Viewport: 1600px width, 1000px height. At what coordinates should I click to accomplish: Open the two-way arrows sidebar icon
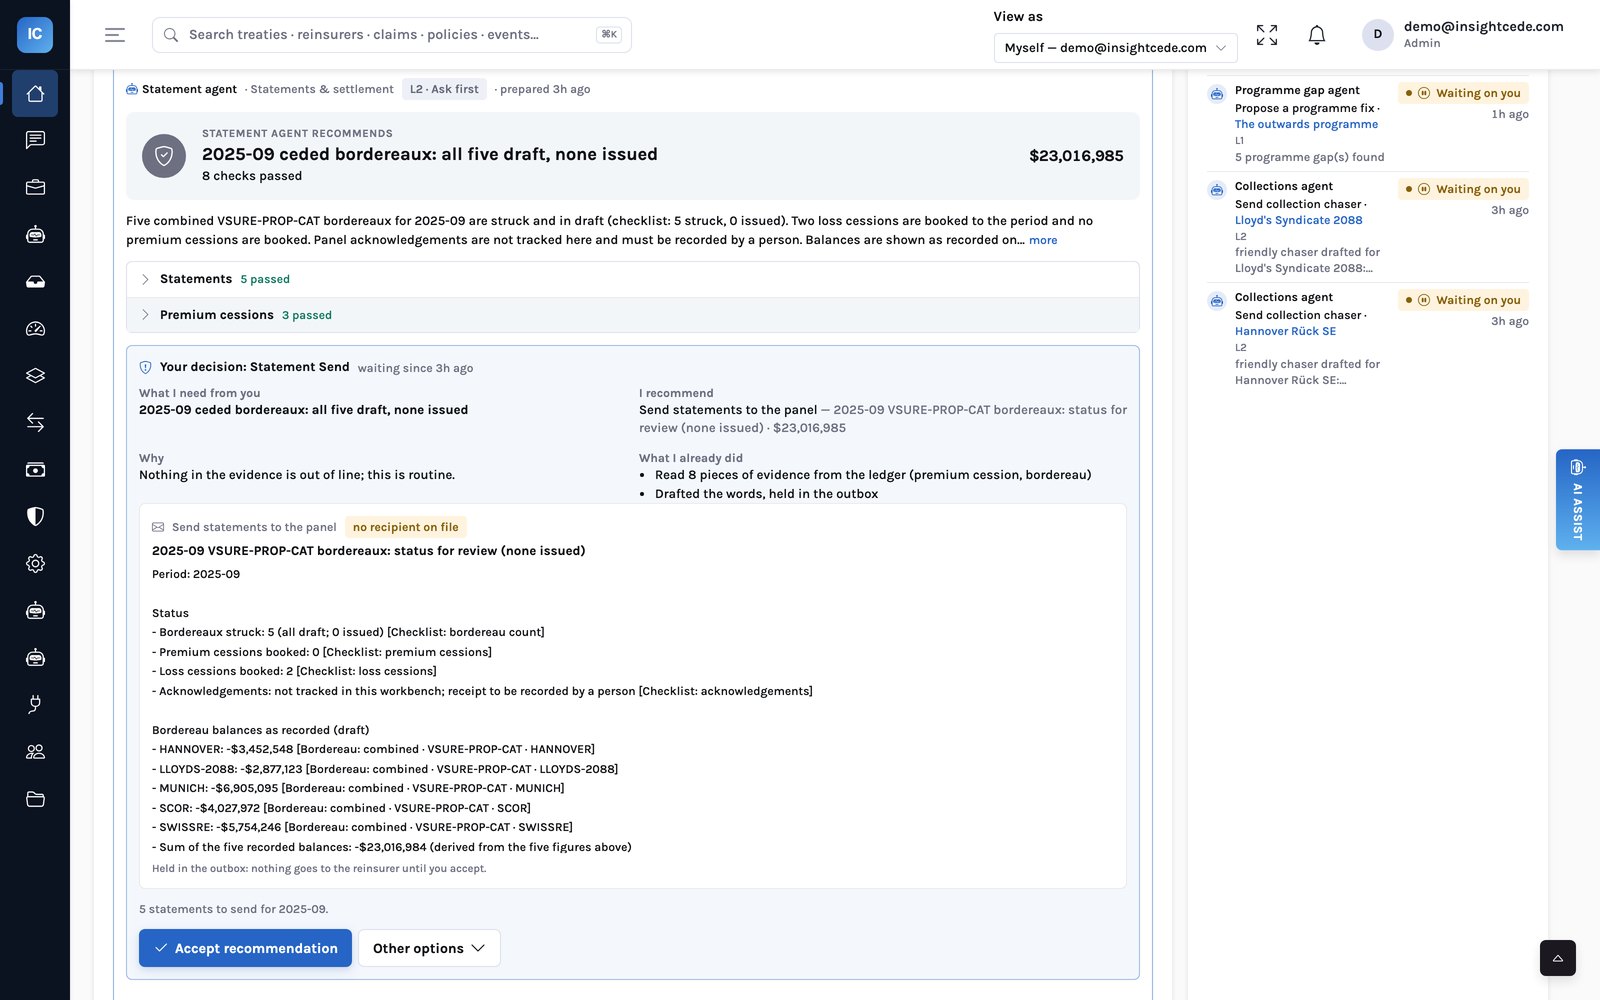click(35, 422)
